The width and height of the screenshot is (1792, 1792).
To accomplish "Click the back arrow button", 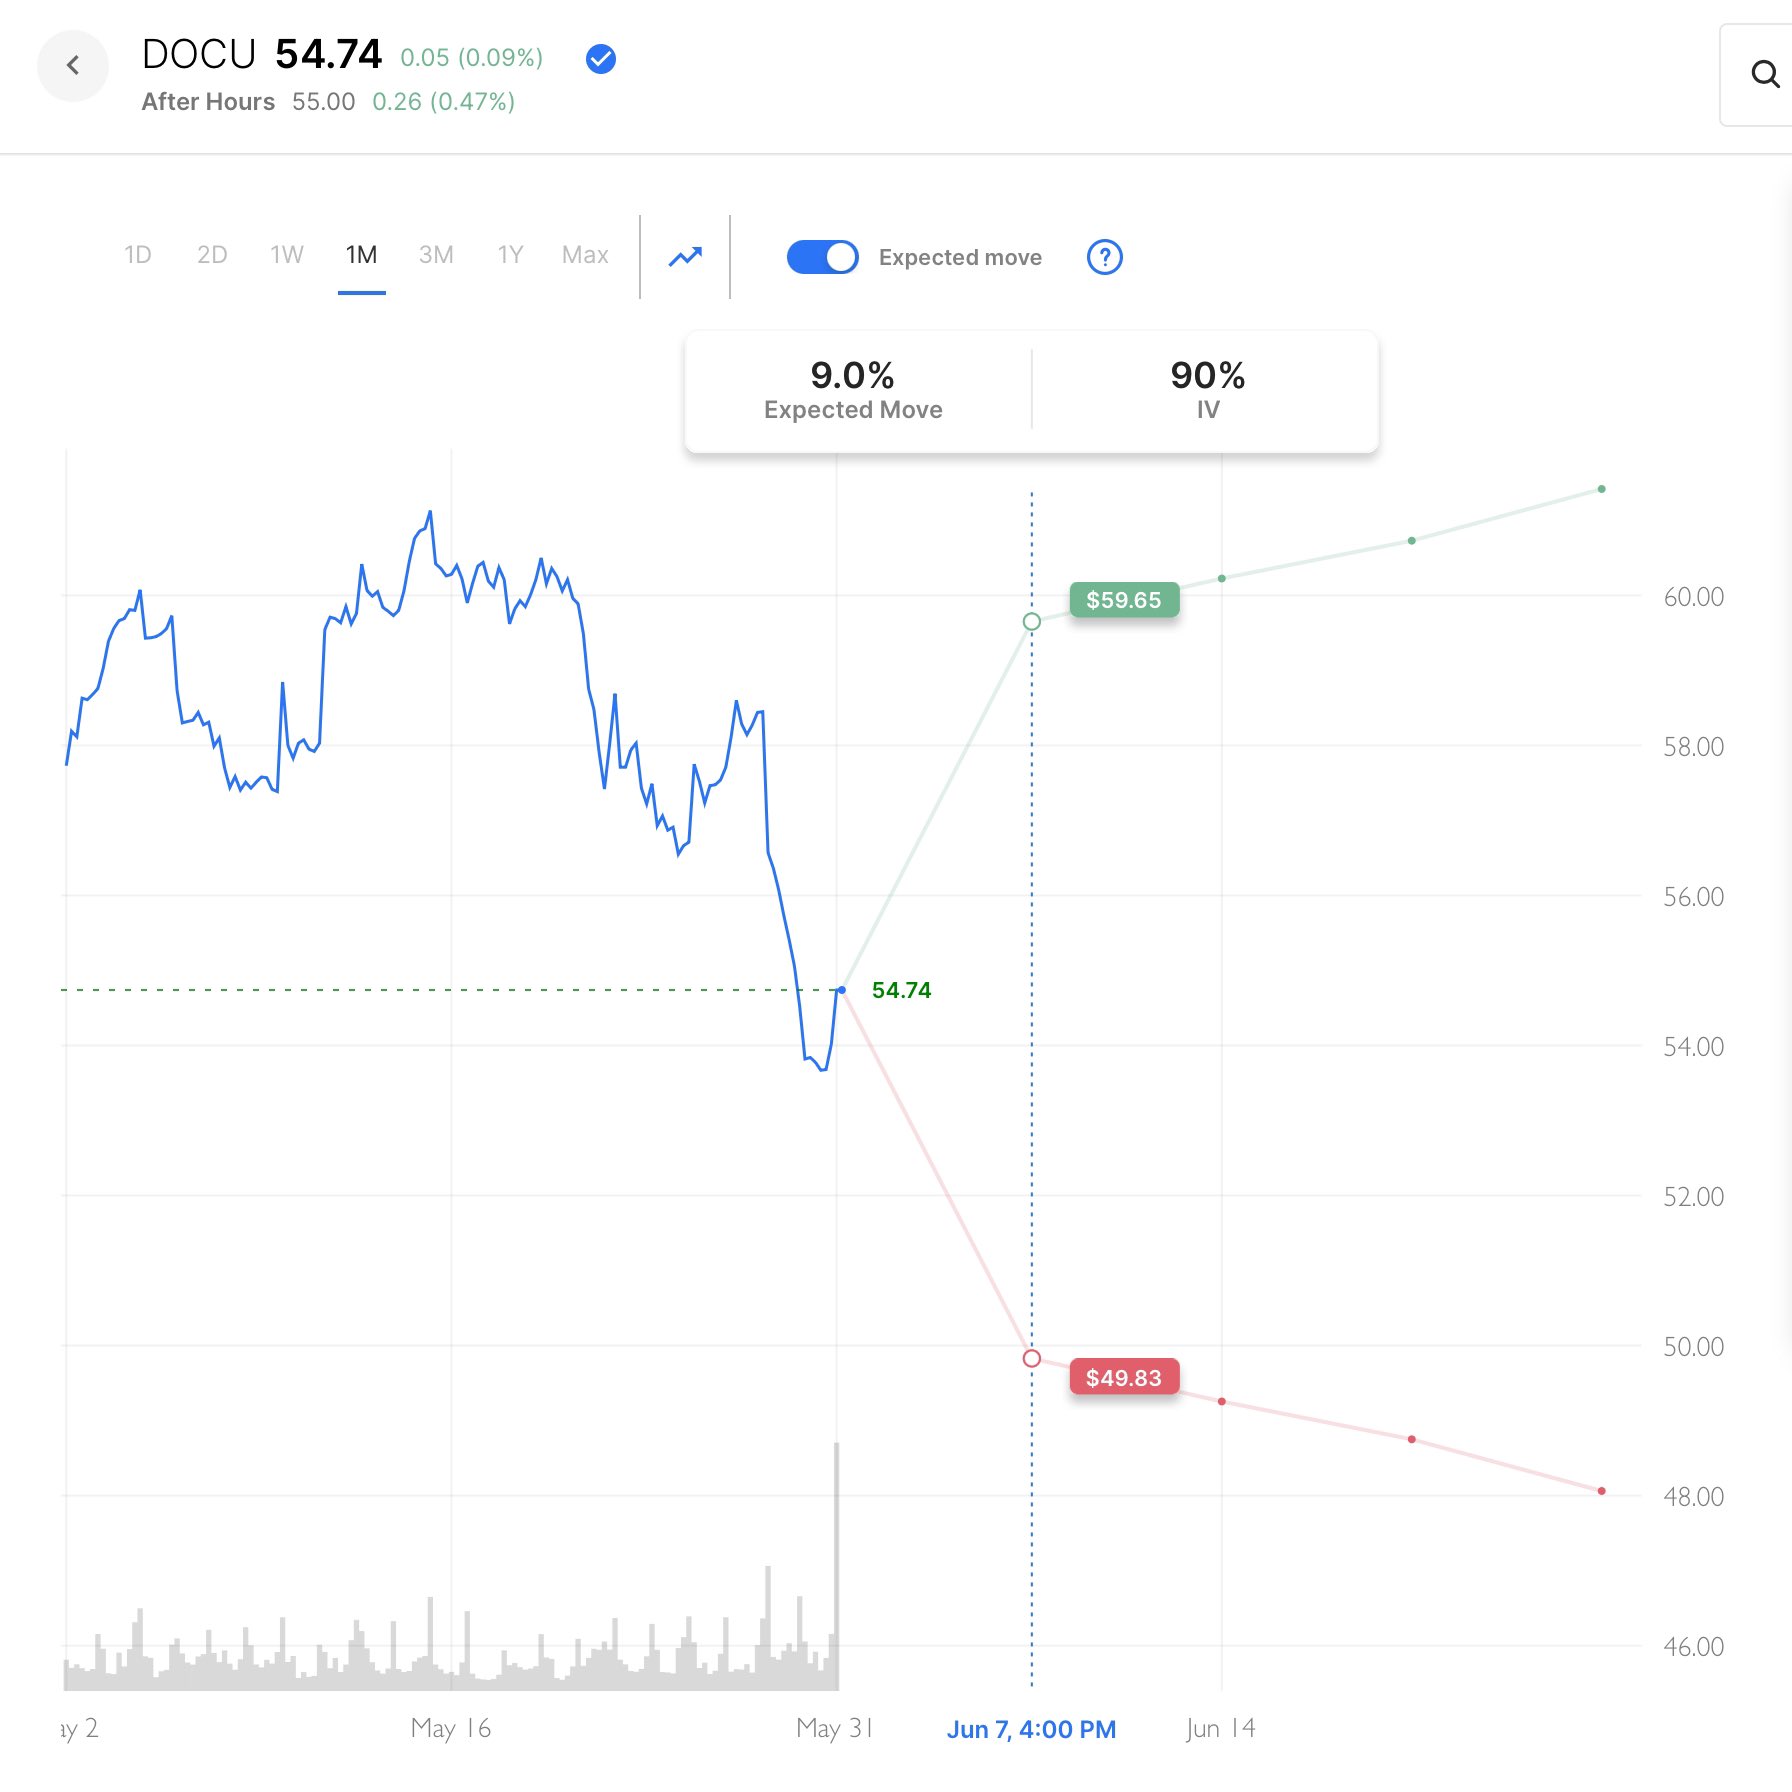I will pyautogui.click(x=73, y=66).
